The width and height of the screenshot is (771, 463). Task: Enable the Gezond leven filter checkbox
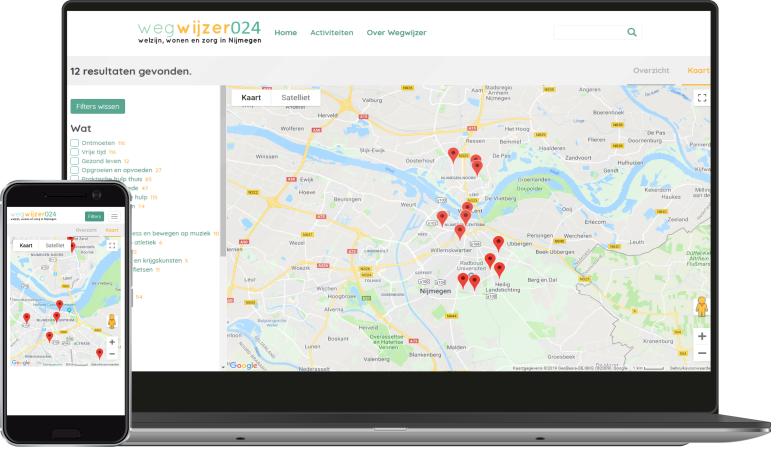pyautogui.click(x=75, y=161)
